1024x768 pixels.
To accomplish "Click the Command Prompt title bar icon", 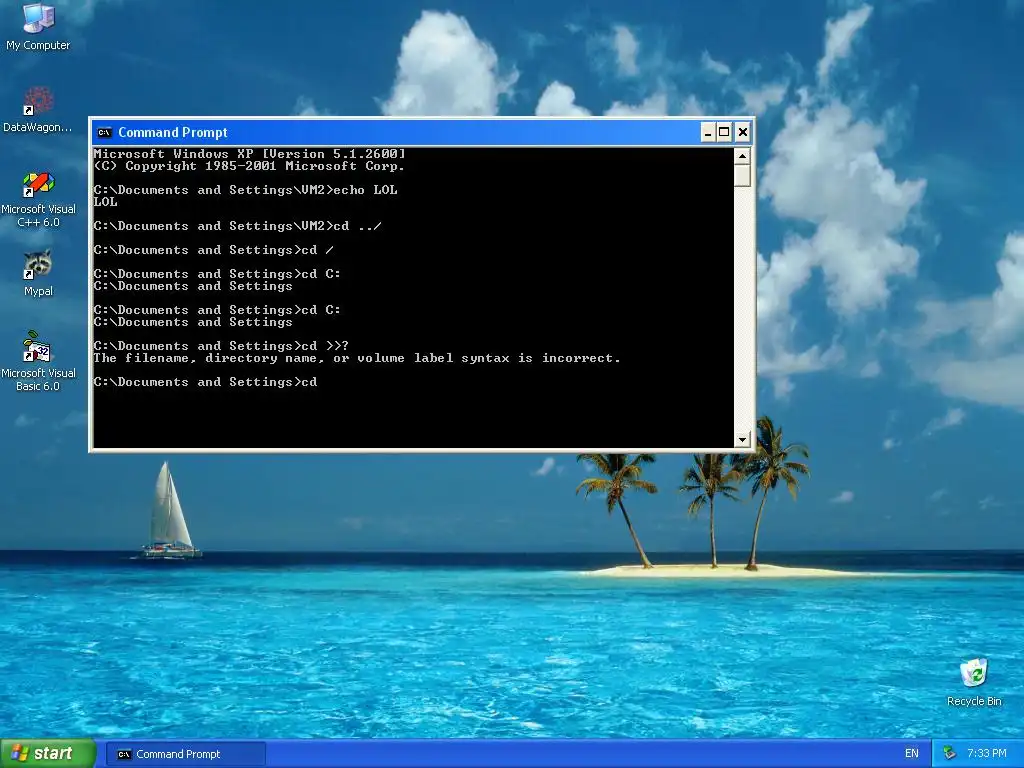I will tap(104, 133).
